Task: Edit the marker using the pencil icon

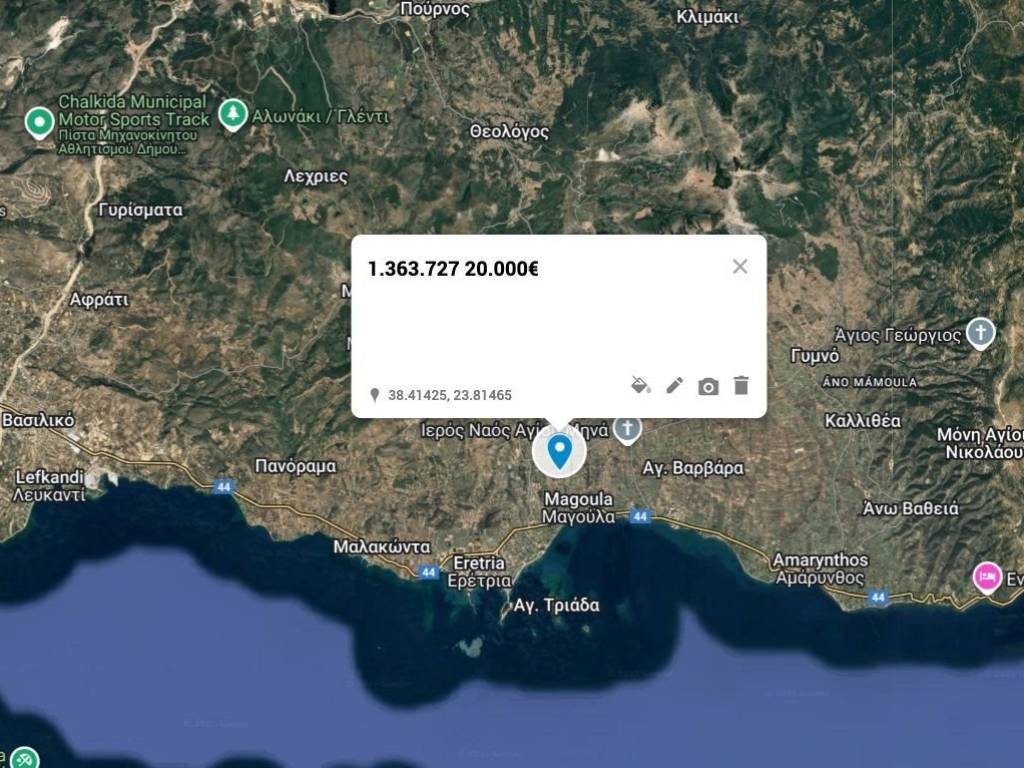Action: point(673,383)
